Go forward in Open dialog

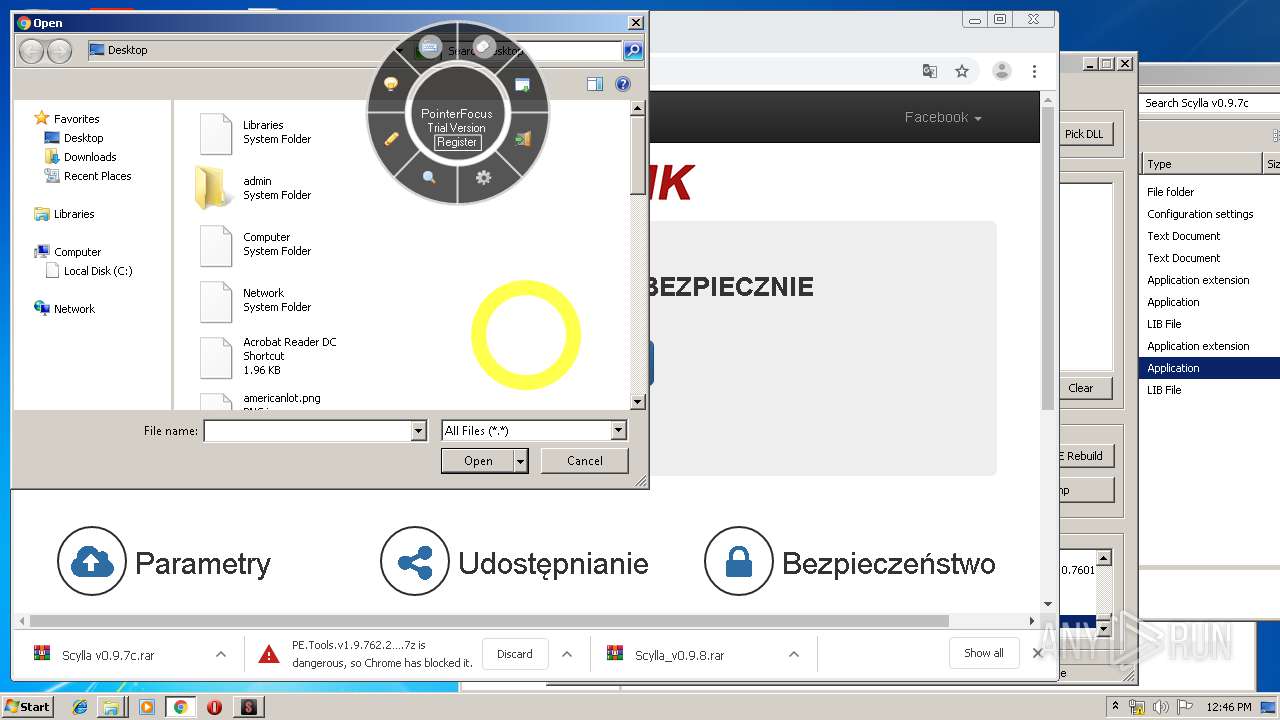(x=59, y=50)
